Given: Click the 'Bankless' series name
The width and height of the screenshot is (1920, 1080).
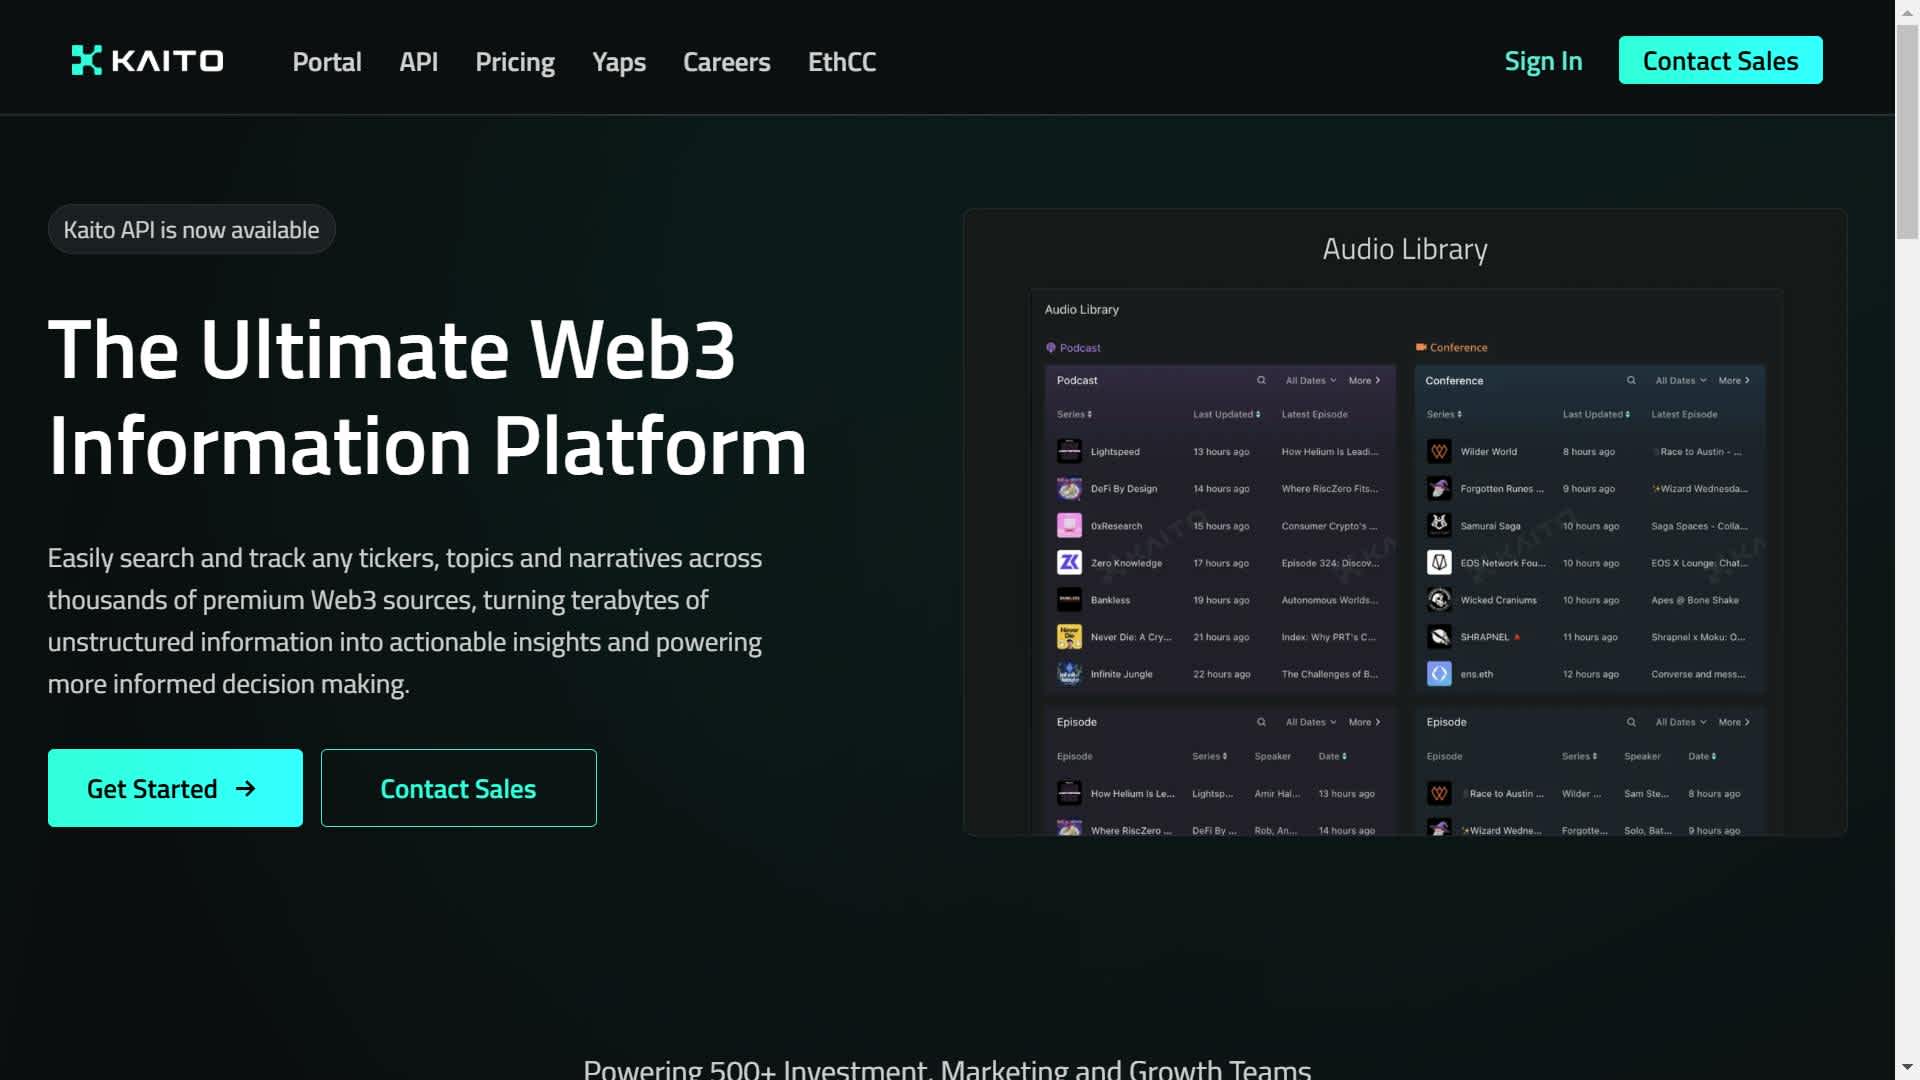Looking at the screenshot, I should pos(1110,600).
